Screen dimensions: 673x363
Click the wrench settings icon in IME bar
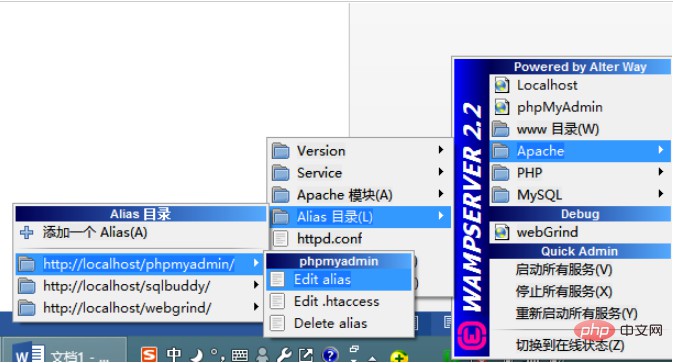(284, 355)
